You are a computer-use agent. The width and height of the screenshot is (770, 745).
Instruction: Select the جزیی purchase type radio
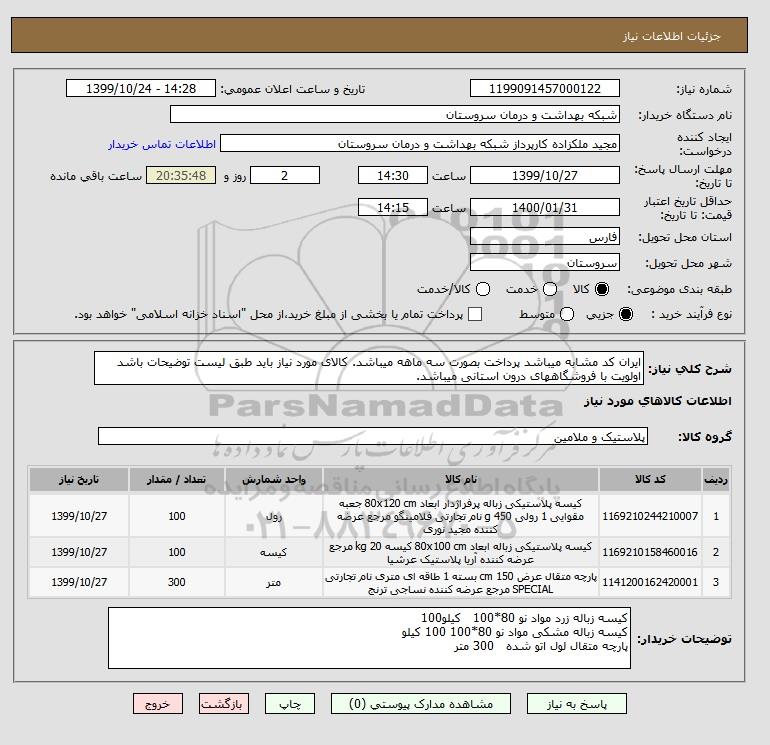pyautogui.click(x=626, y=314)
